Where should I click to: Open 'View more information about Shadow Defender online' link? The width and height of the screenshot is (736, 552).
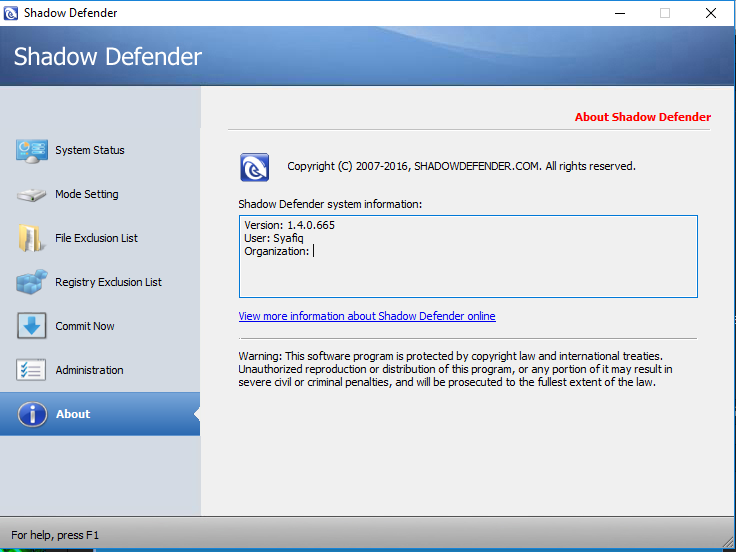[x=367, y=316]
